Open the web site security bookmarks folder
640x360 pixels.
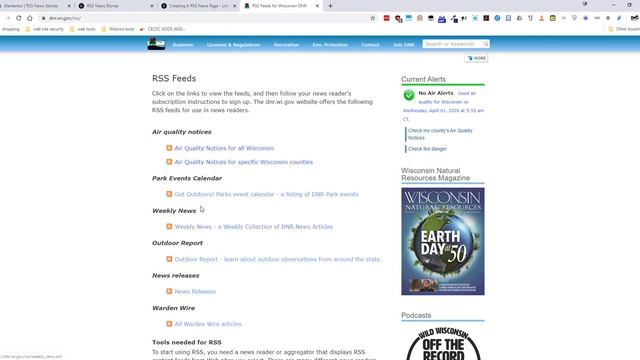point(44,29)
